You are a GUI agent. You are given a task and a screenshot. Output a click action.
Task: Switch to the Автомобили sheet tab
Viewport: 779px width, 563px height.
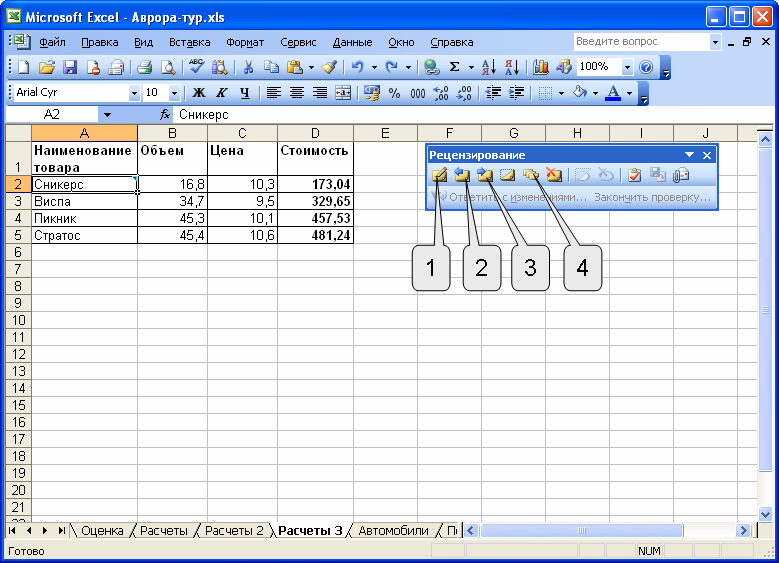coord(393,531)
